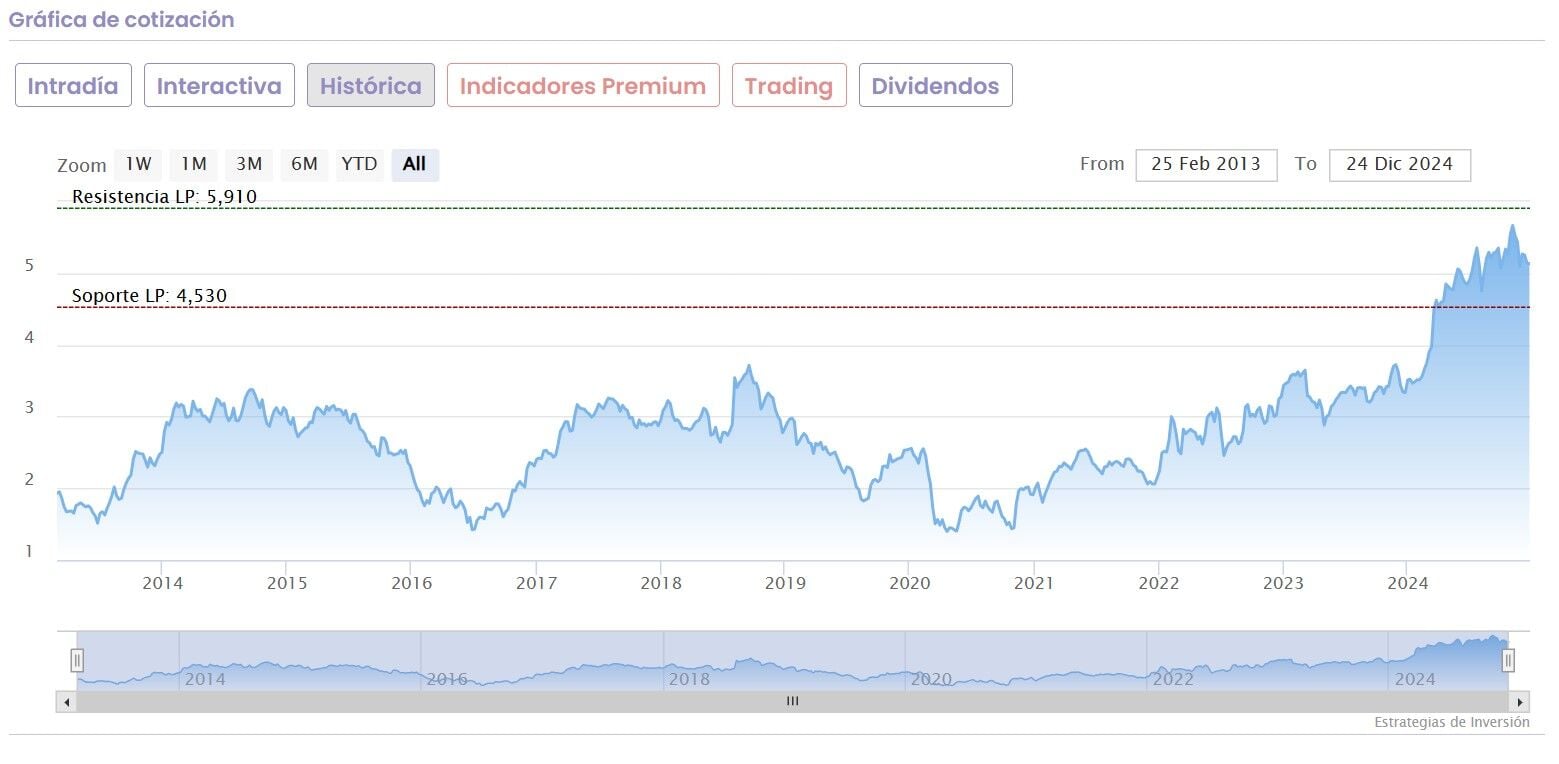This screenshot has width=1559, height=764.
Task: Zoom chart to 6M
Action: coord(304,164)
